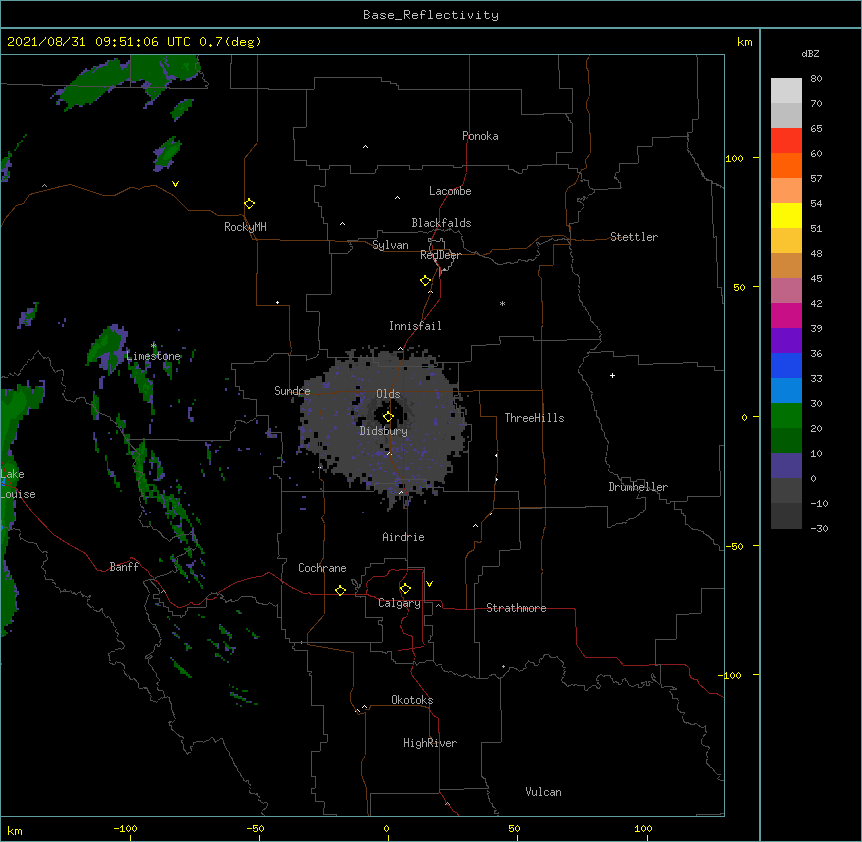
Task: Click the yellow swatch at 54 dBZ
Action: point(786,215)
